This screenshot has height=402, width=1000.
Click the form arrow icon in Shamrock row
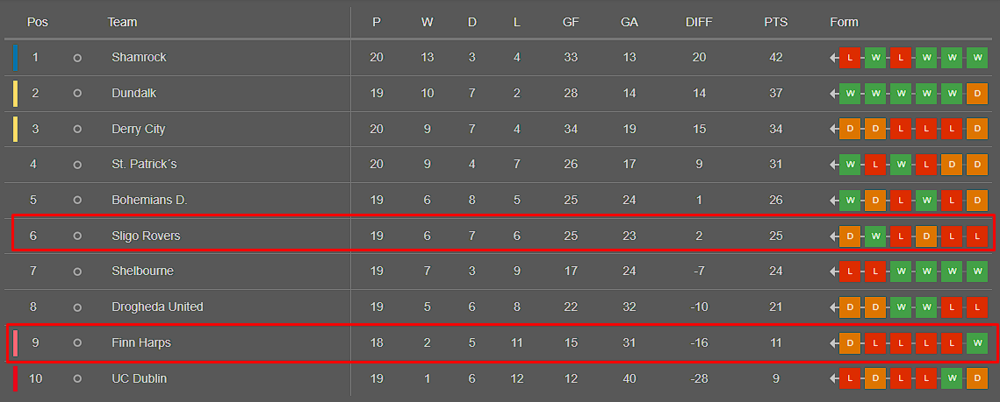point(834,58)
